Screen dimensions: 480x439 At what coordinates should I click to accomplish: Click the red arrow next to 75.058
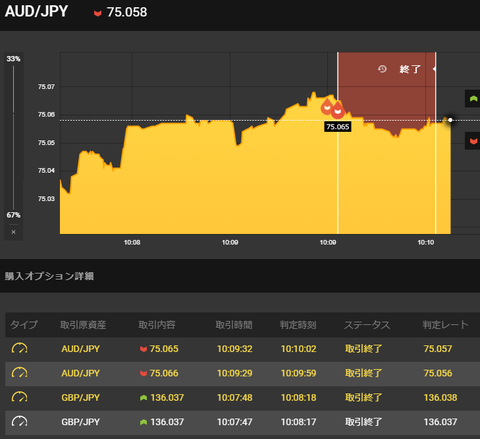[98, 13]
